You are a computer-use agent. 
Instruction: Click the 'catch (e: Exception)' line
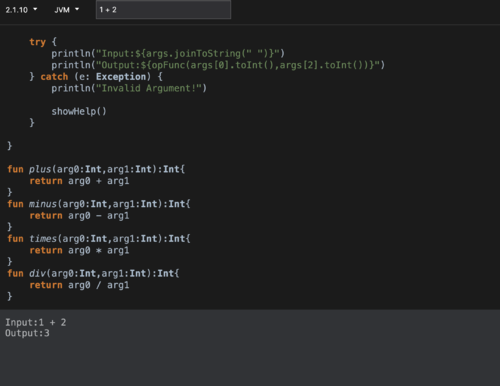click(x=96, y=77)
